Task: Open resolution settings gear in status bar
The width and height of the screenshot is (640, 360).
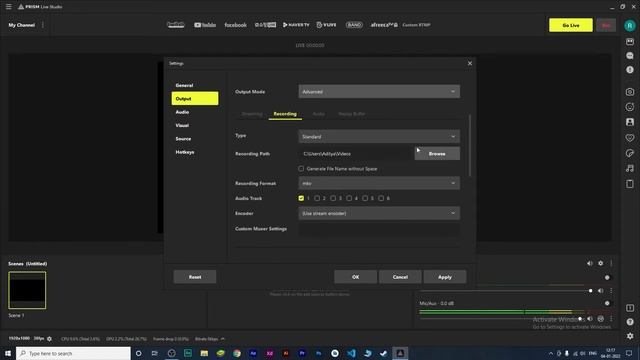Action: (49, 339)
